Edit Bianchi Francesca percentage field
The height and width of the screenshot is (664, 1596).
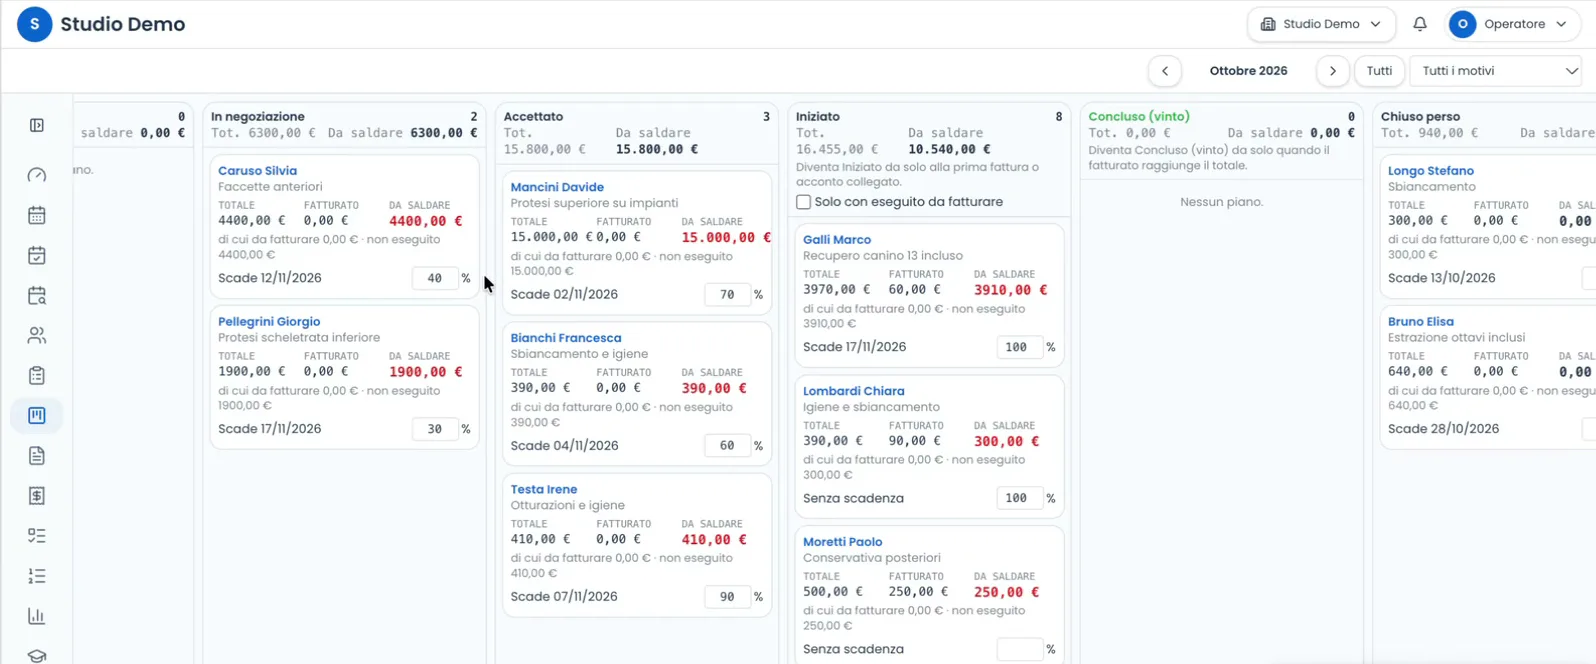[728, 446]
